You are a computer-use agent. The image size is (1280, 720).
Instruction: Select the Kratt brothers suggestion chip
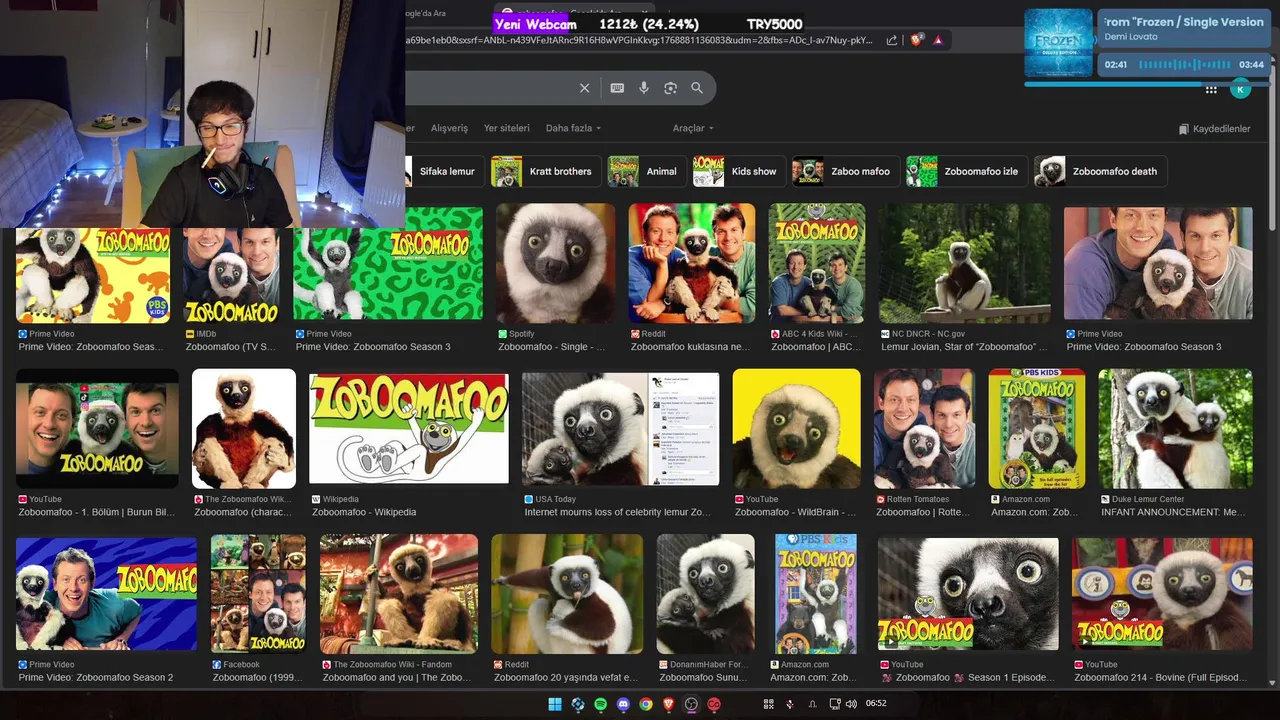(546, 171)
